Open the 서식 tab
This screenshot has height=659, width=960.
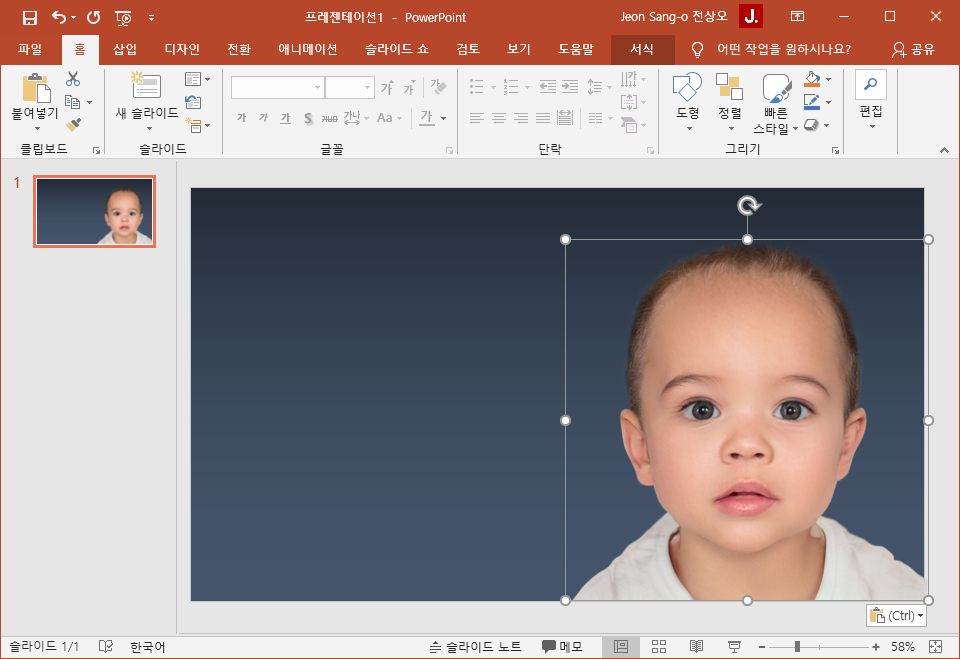(642, 49)
